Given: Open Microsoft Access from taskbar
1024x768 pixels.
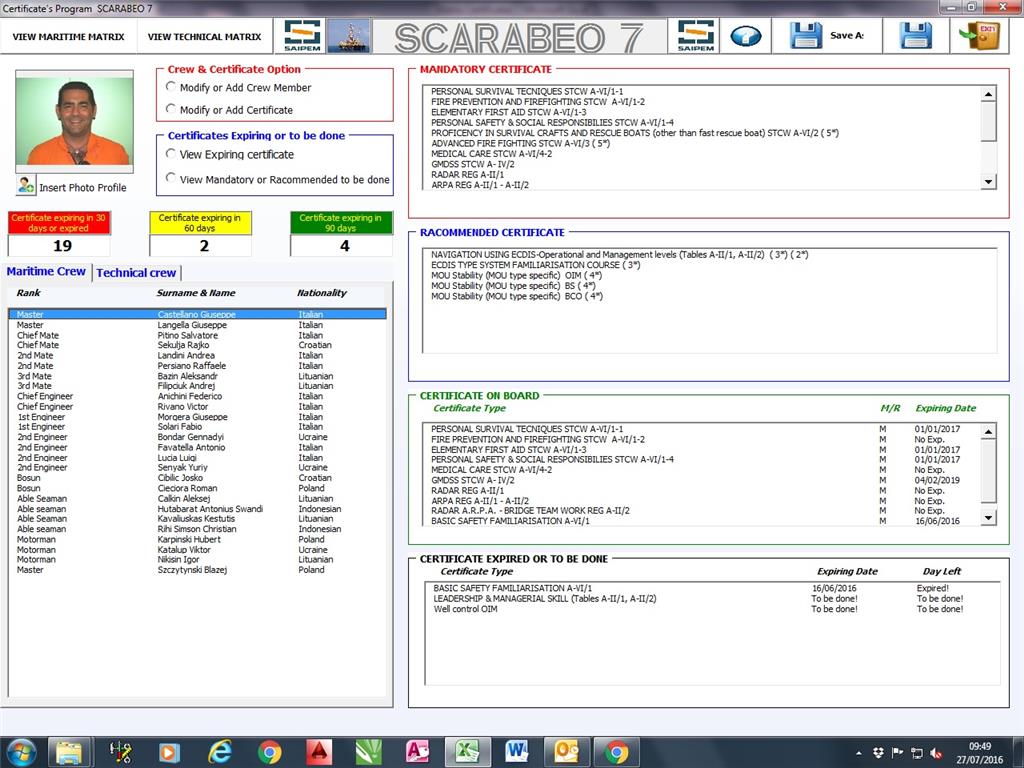Looking at the screenshot, I should click(x=417, y=752).
